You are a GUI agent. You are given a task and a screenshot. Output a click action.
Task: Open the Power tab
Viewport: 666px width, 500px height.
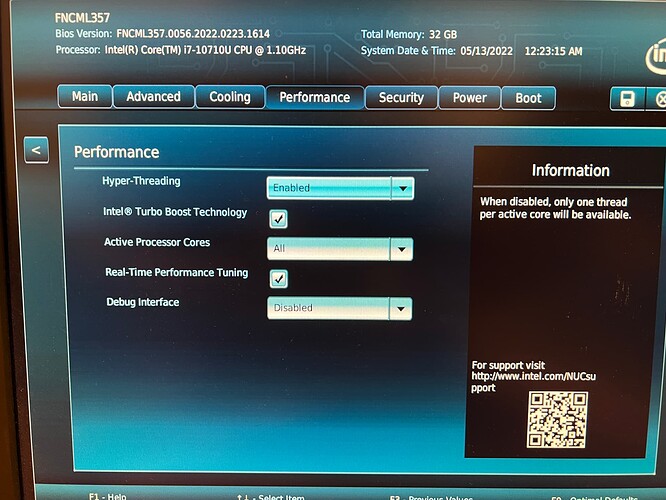[x=469, y=98]
